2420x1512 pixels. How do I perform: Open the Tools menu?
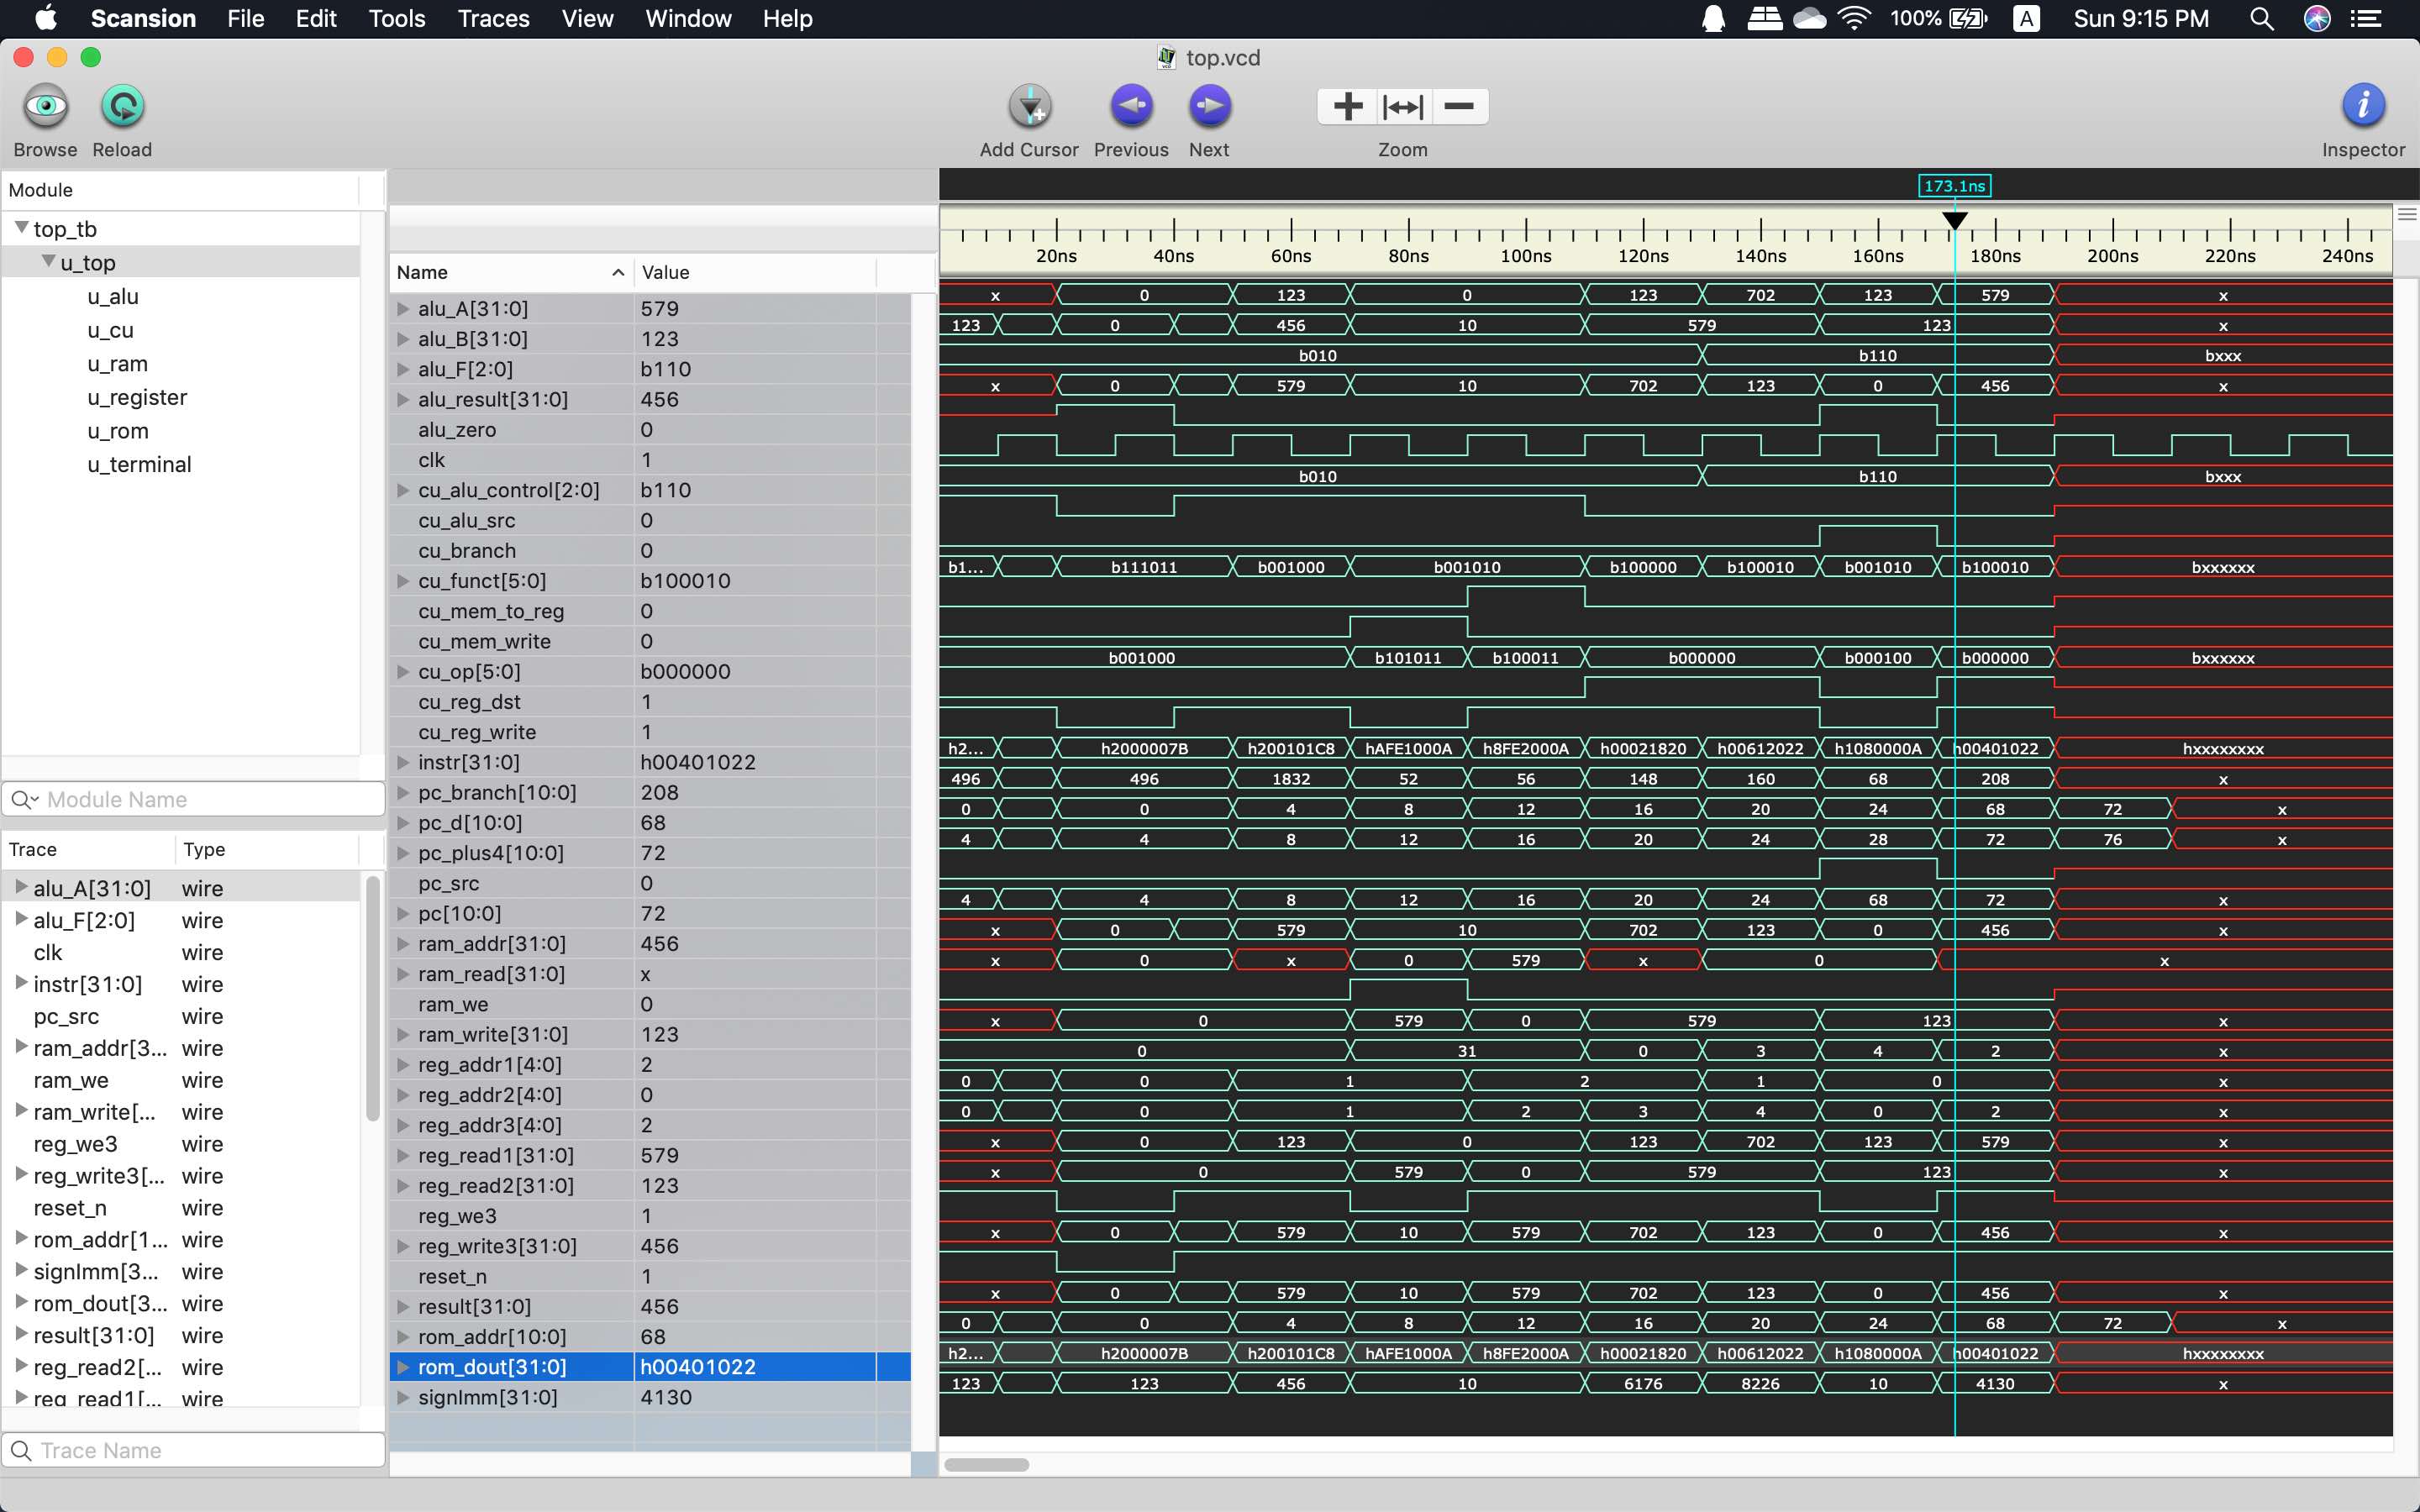[397, 19]
